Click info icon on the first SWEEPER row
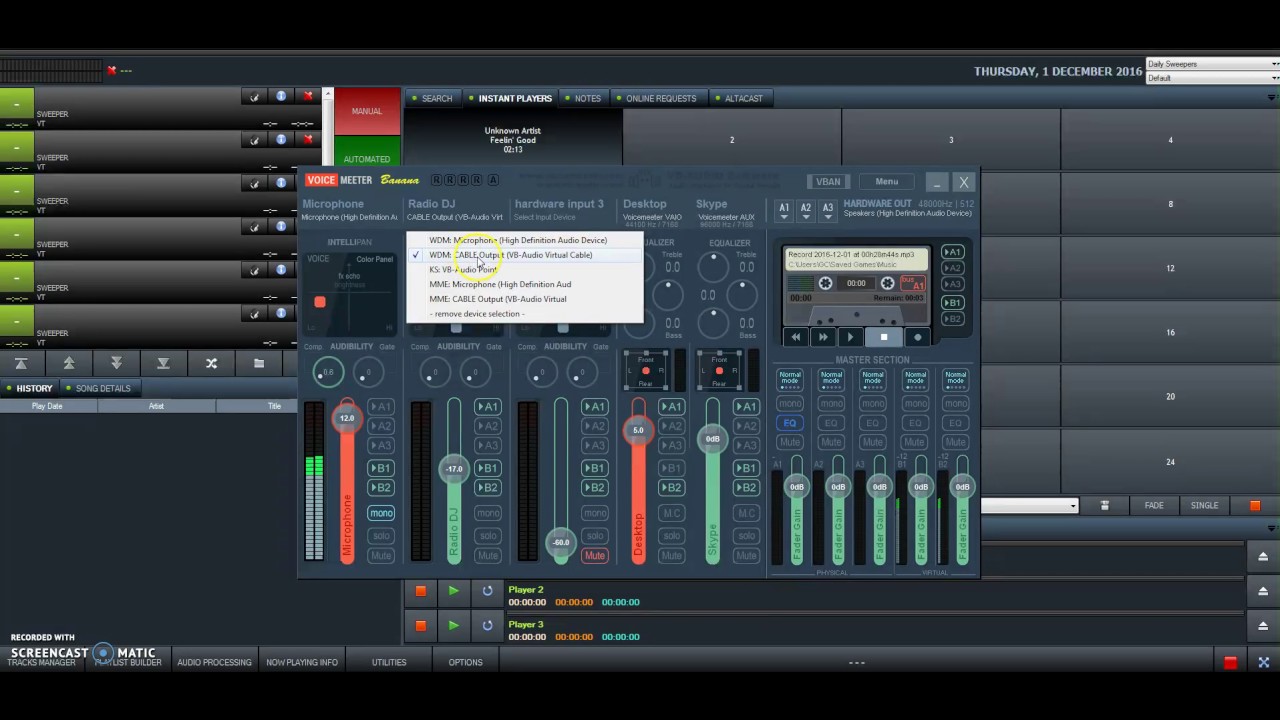 [x=281, y=96]
